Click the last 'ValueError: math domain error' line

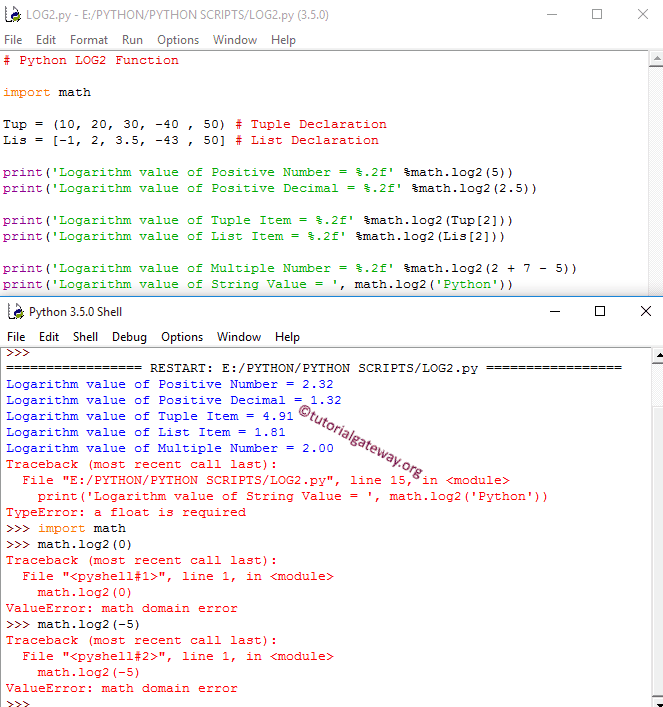pyautogui.click(x=122, y=689)
